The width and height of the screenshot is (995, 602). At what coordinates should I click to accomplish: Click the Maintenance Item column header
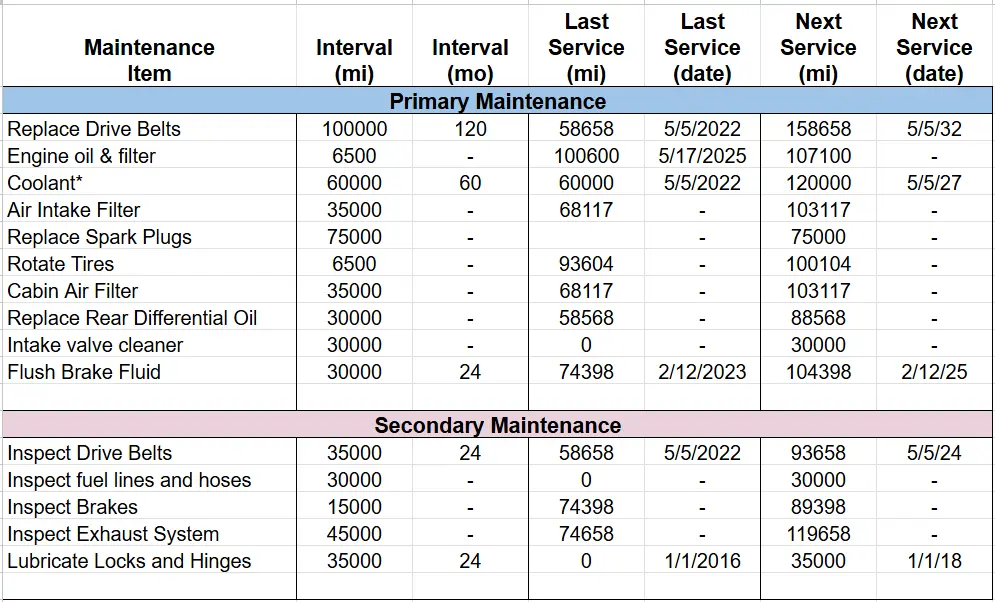point(149,60)
